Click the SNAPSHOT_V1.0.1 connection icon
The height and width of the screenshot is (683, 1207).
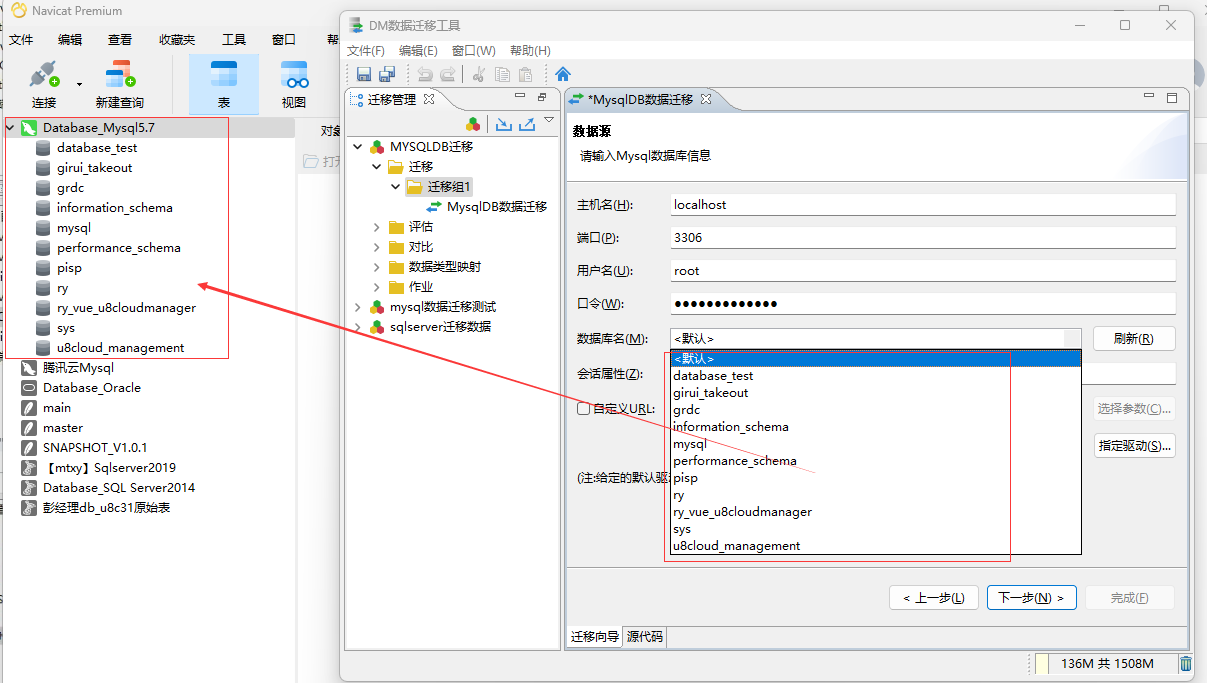point(29,448)
